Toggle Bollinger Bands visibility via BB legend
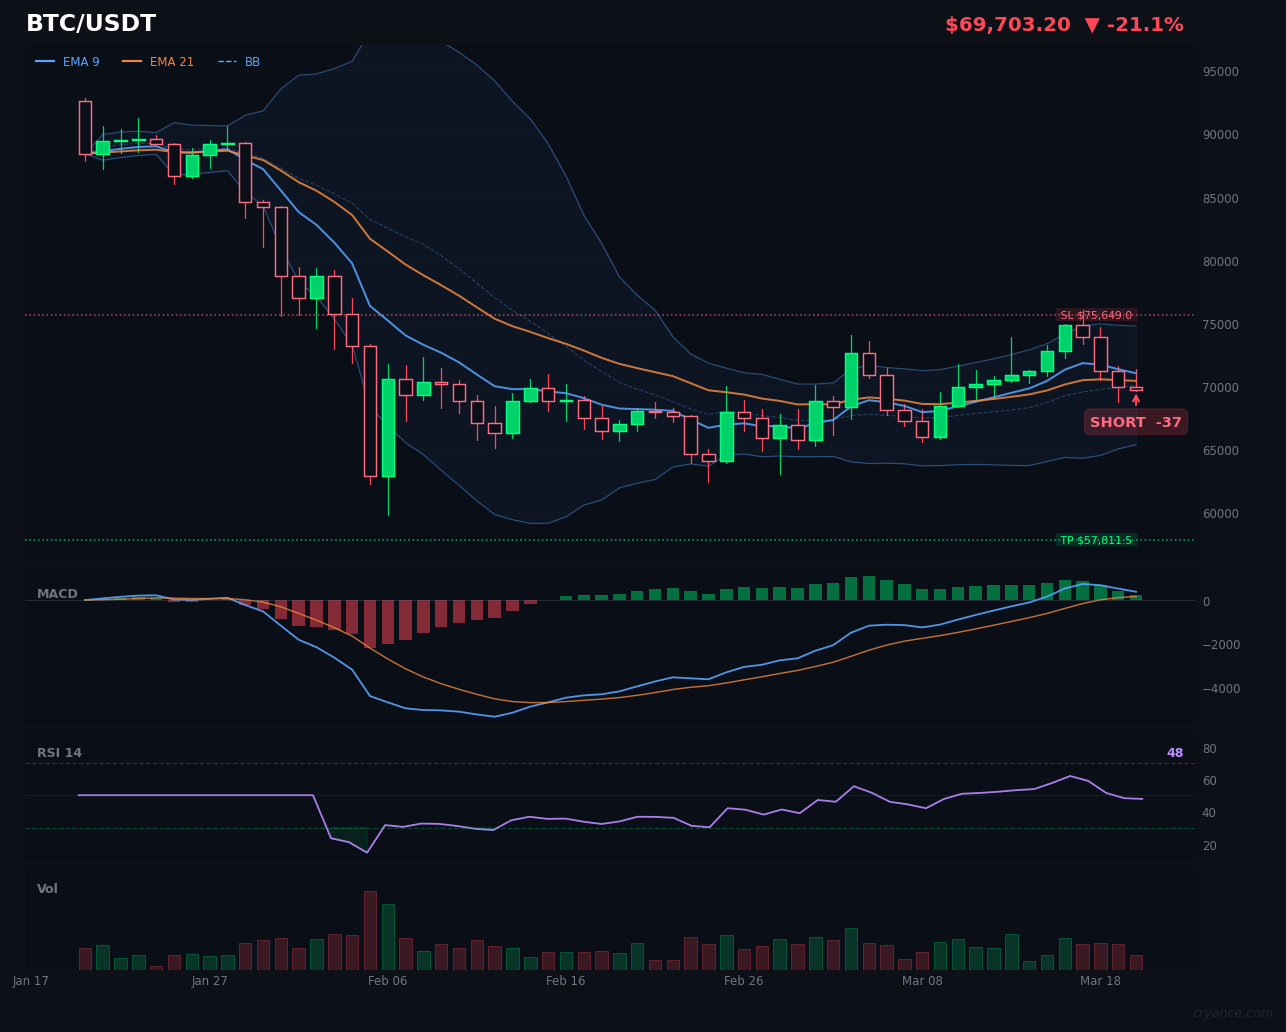The height and width of the screenshot is (1032, 1286). pos(251,61)
